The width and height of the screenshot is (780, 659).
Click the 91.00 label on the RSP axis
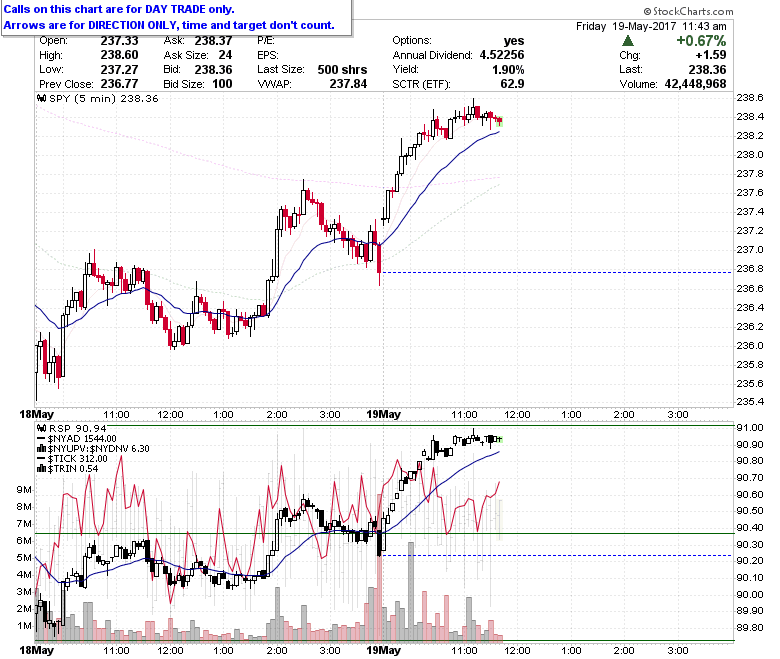click(x=750, y=428)
